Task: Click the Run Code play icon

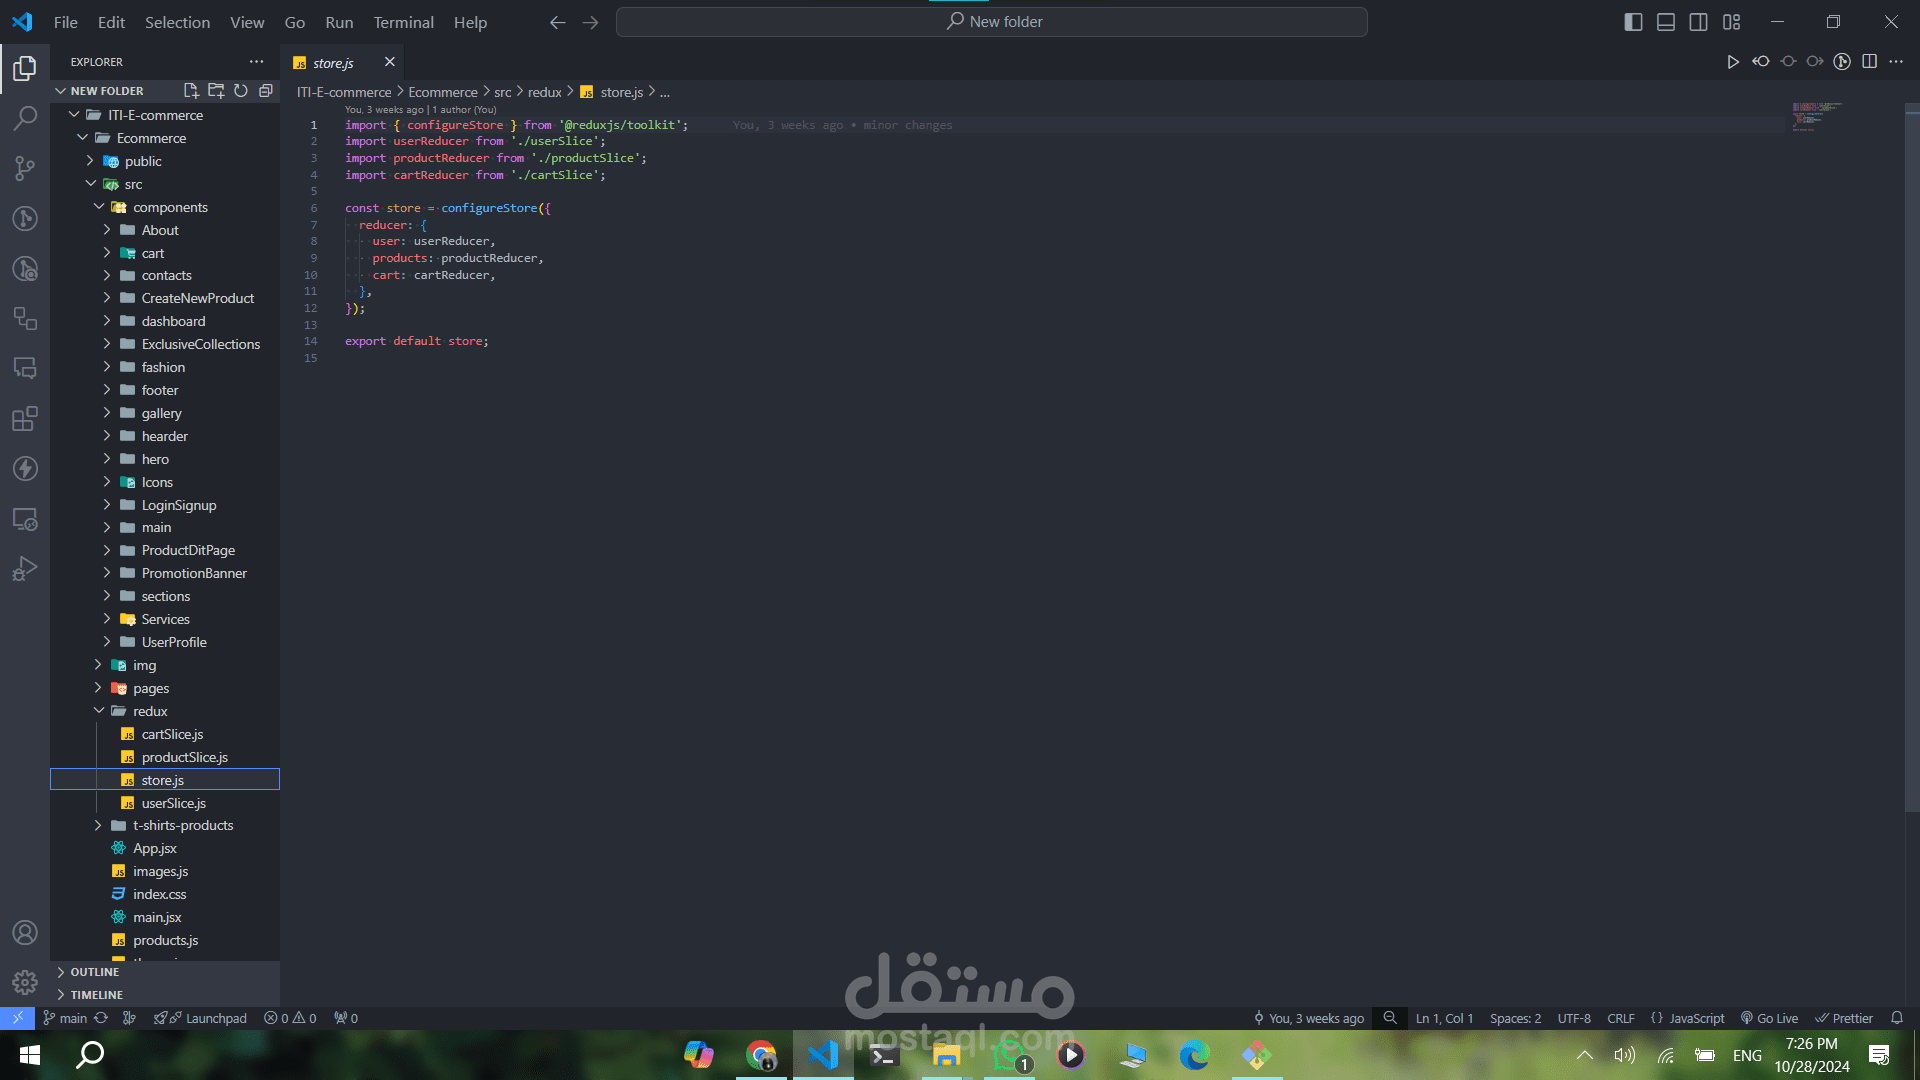Action: point(1732,62)
